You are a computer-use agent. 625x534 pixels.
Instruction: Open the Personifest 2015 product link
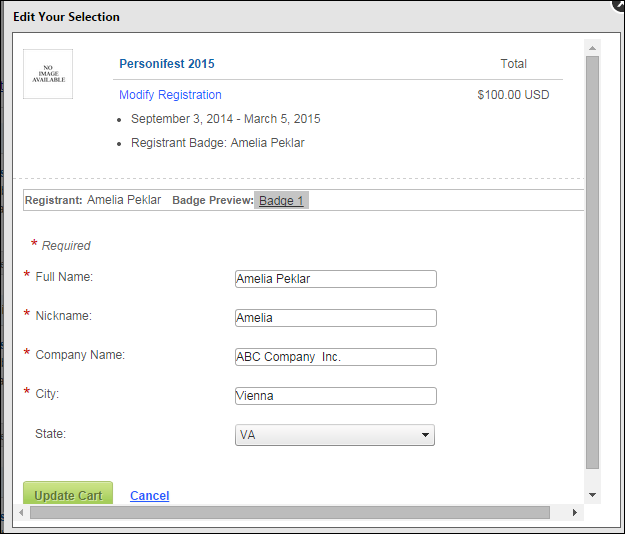point(167,64)
